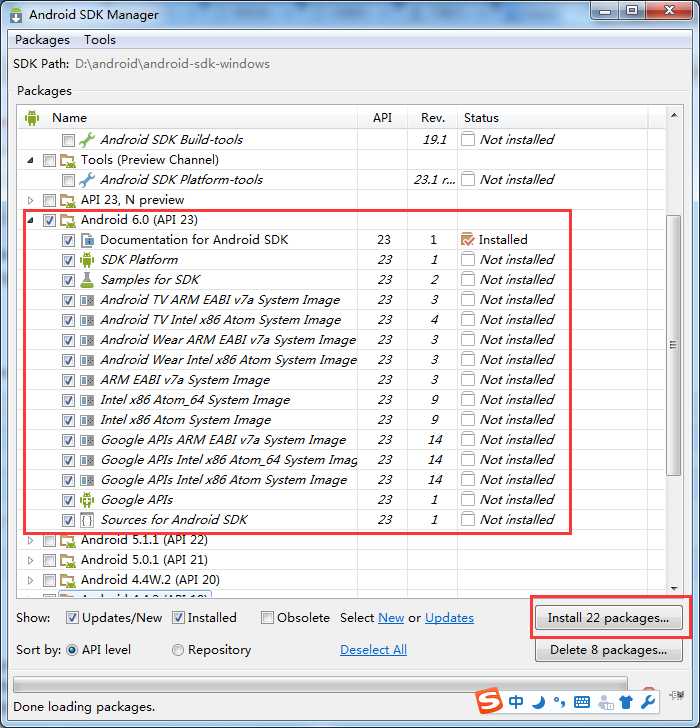Viewport: 700px width, 728px height.
Task: Click the Android robot icon of SDK Platform
Action: (x=87, y=260)
